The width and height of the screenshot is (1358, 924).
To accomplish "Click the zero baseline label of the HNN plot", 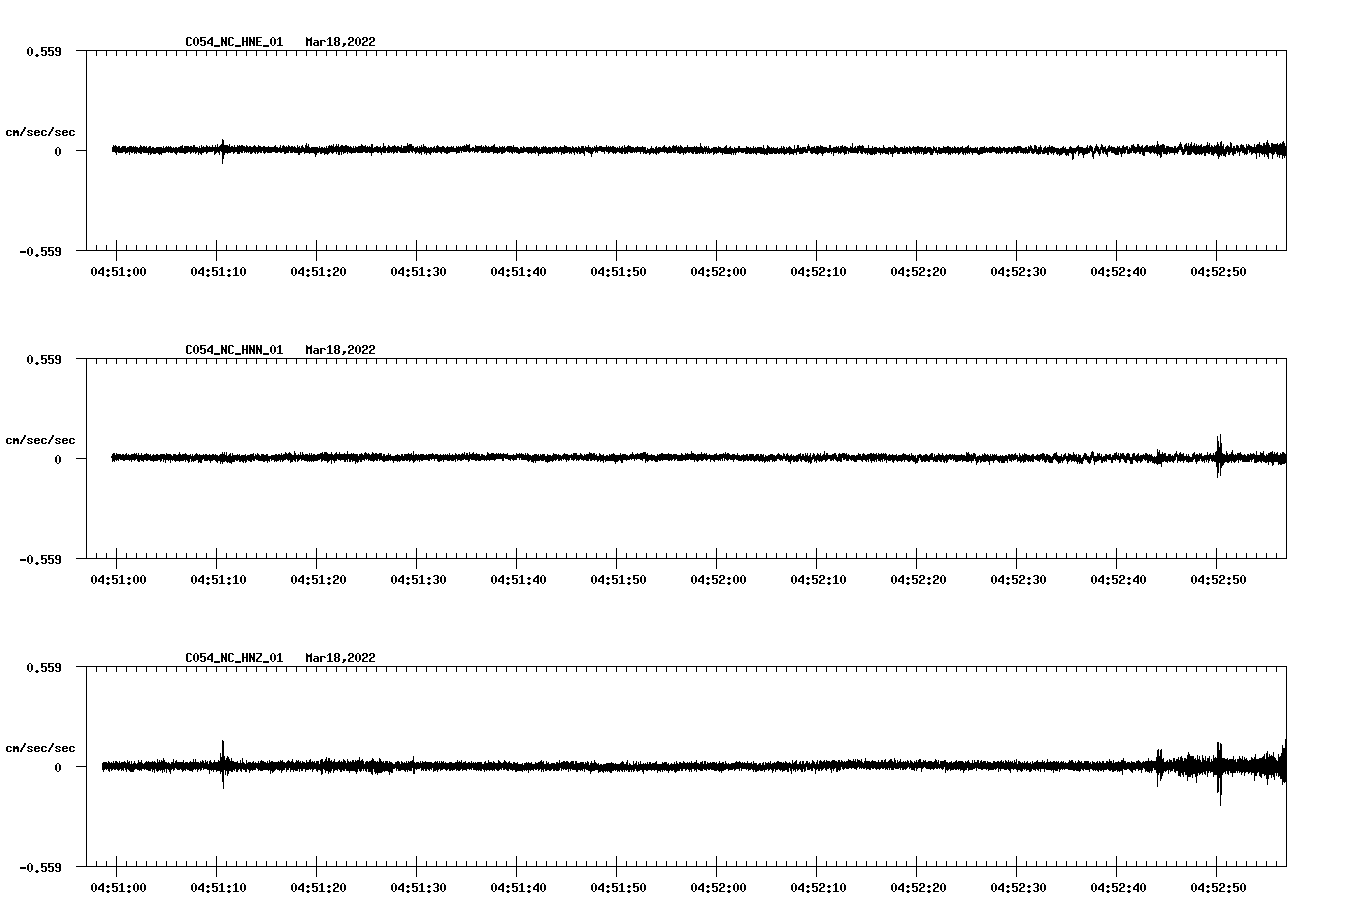I will pyautogui.click(x=58, y=459).
